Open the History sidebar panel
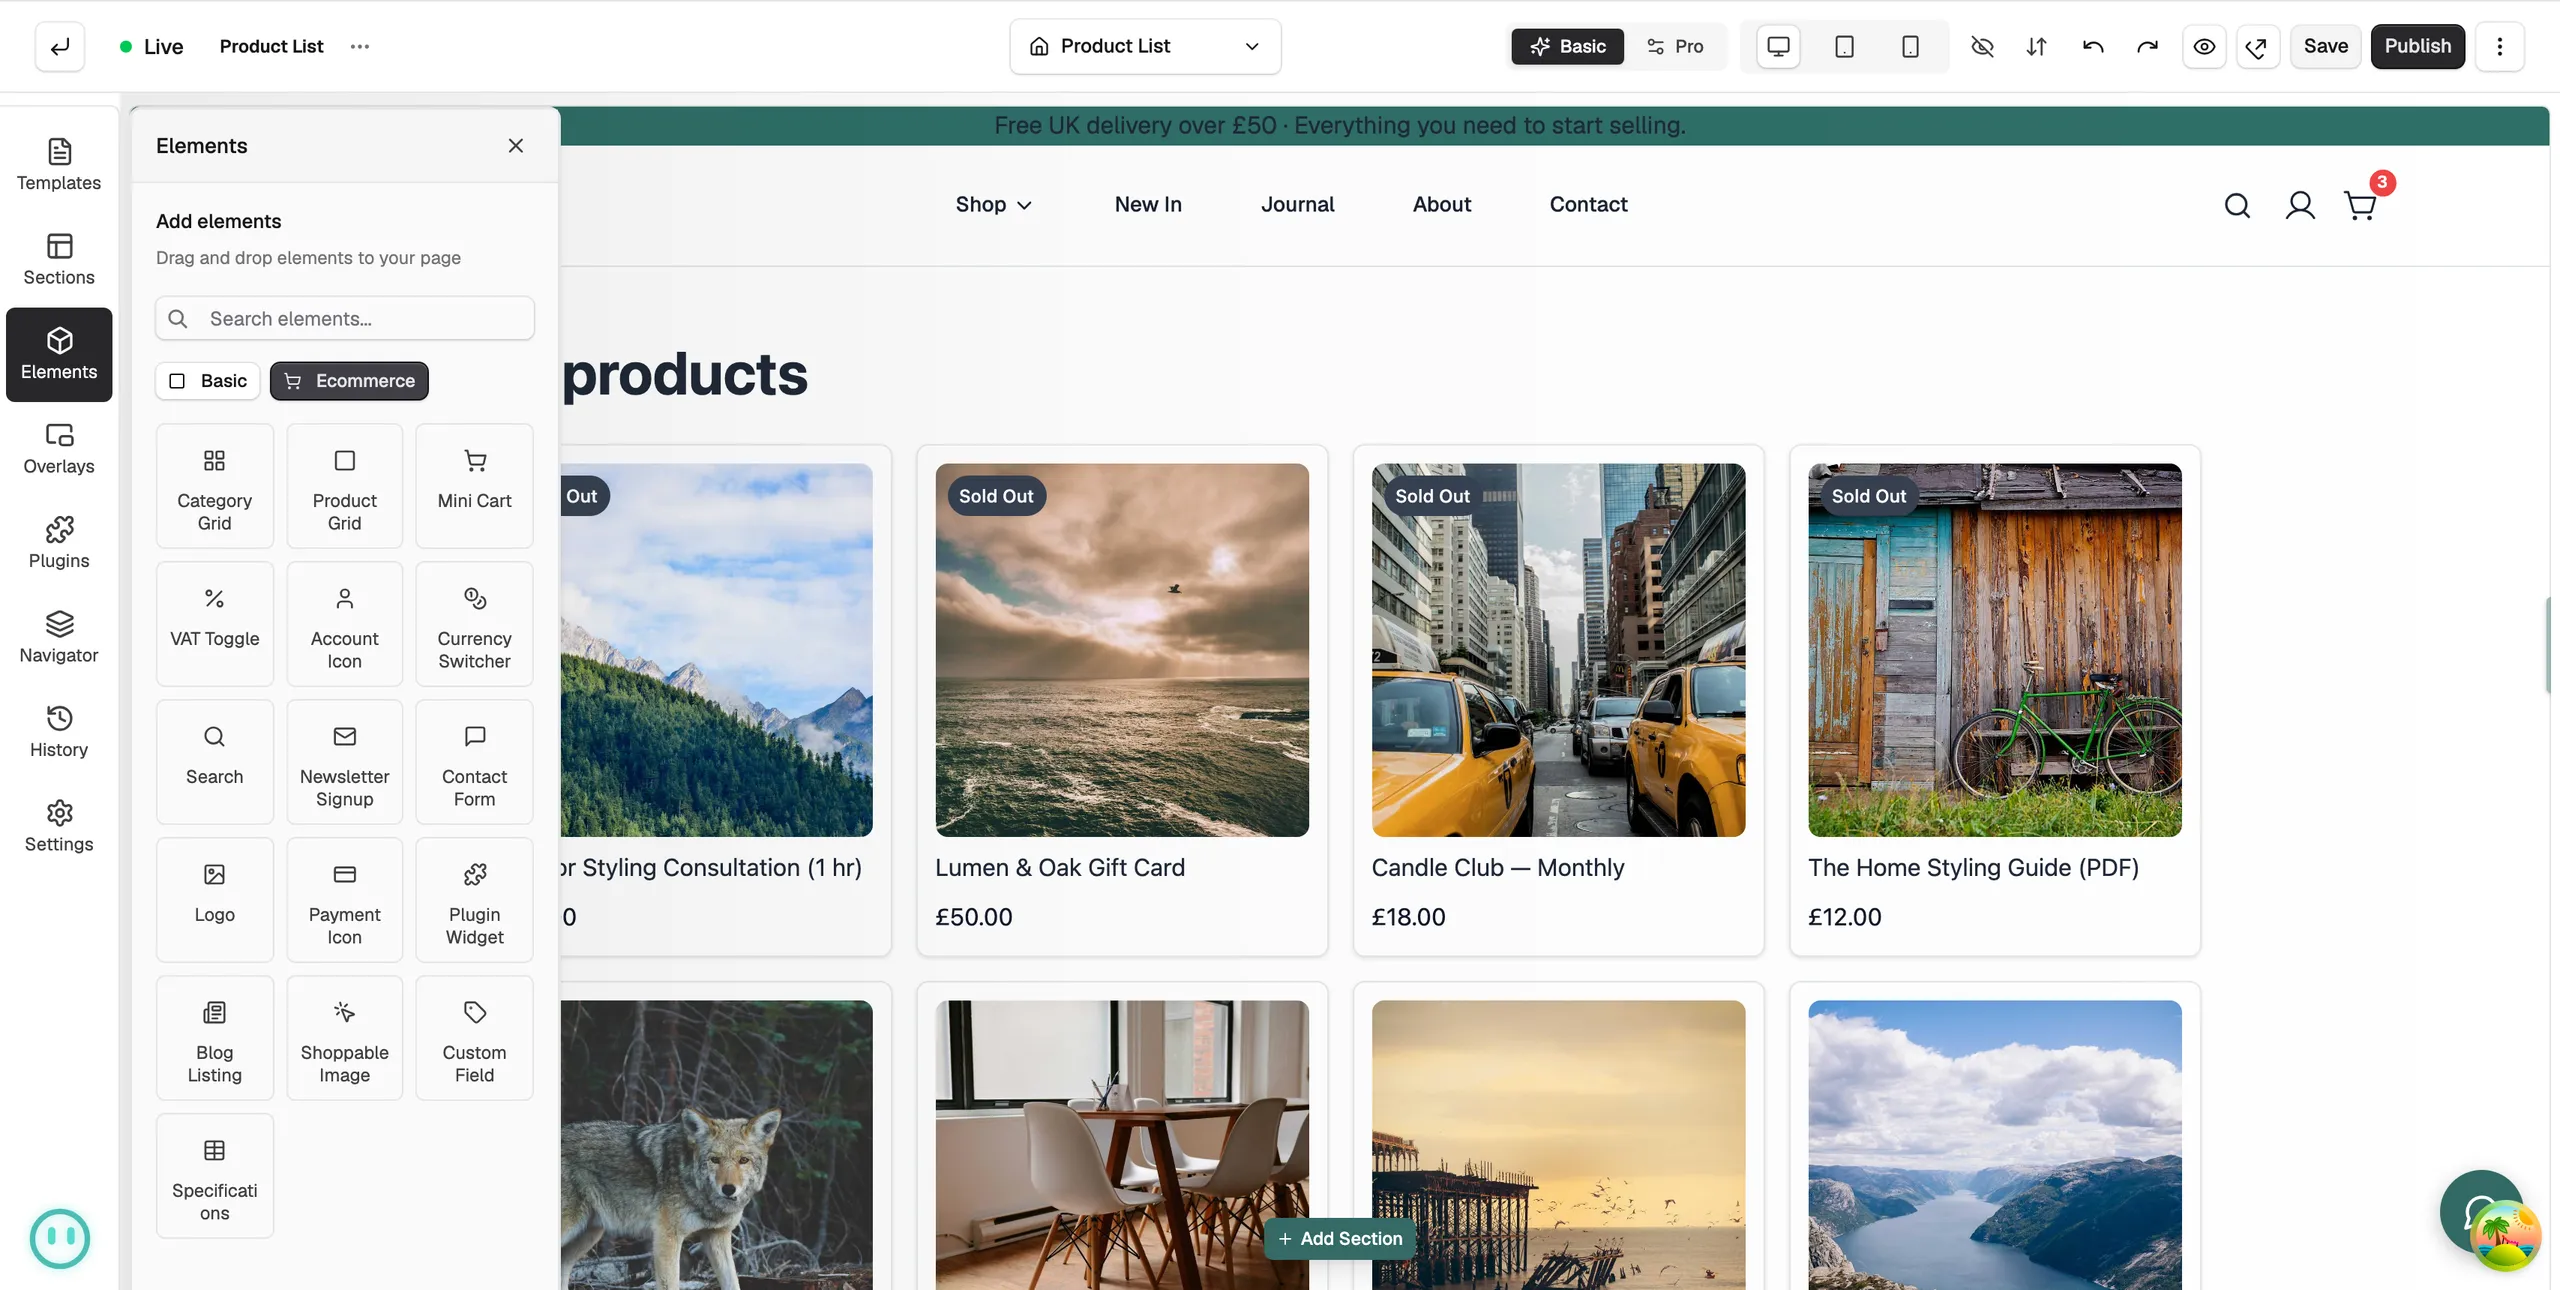The image size is (2560, 1290). coord(59,732)
